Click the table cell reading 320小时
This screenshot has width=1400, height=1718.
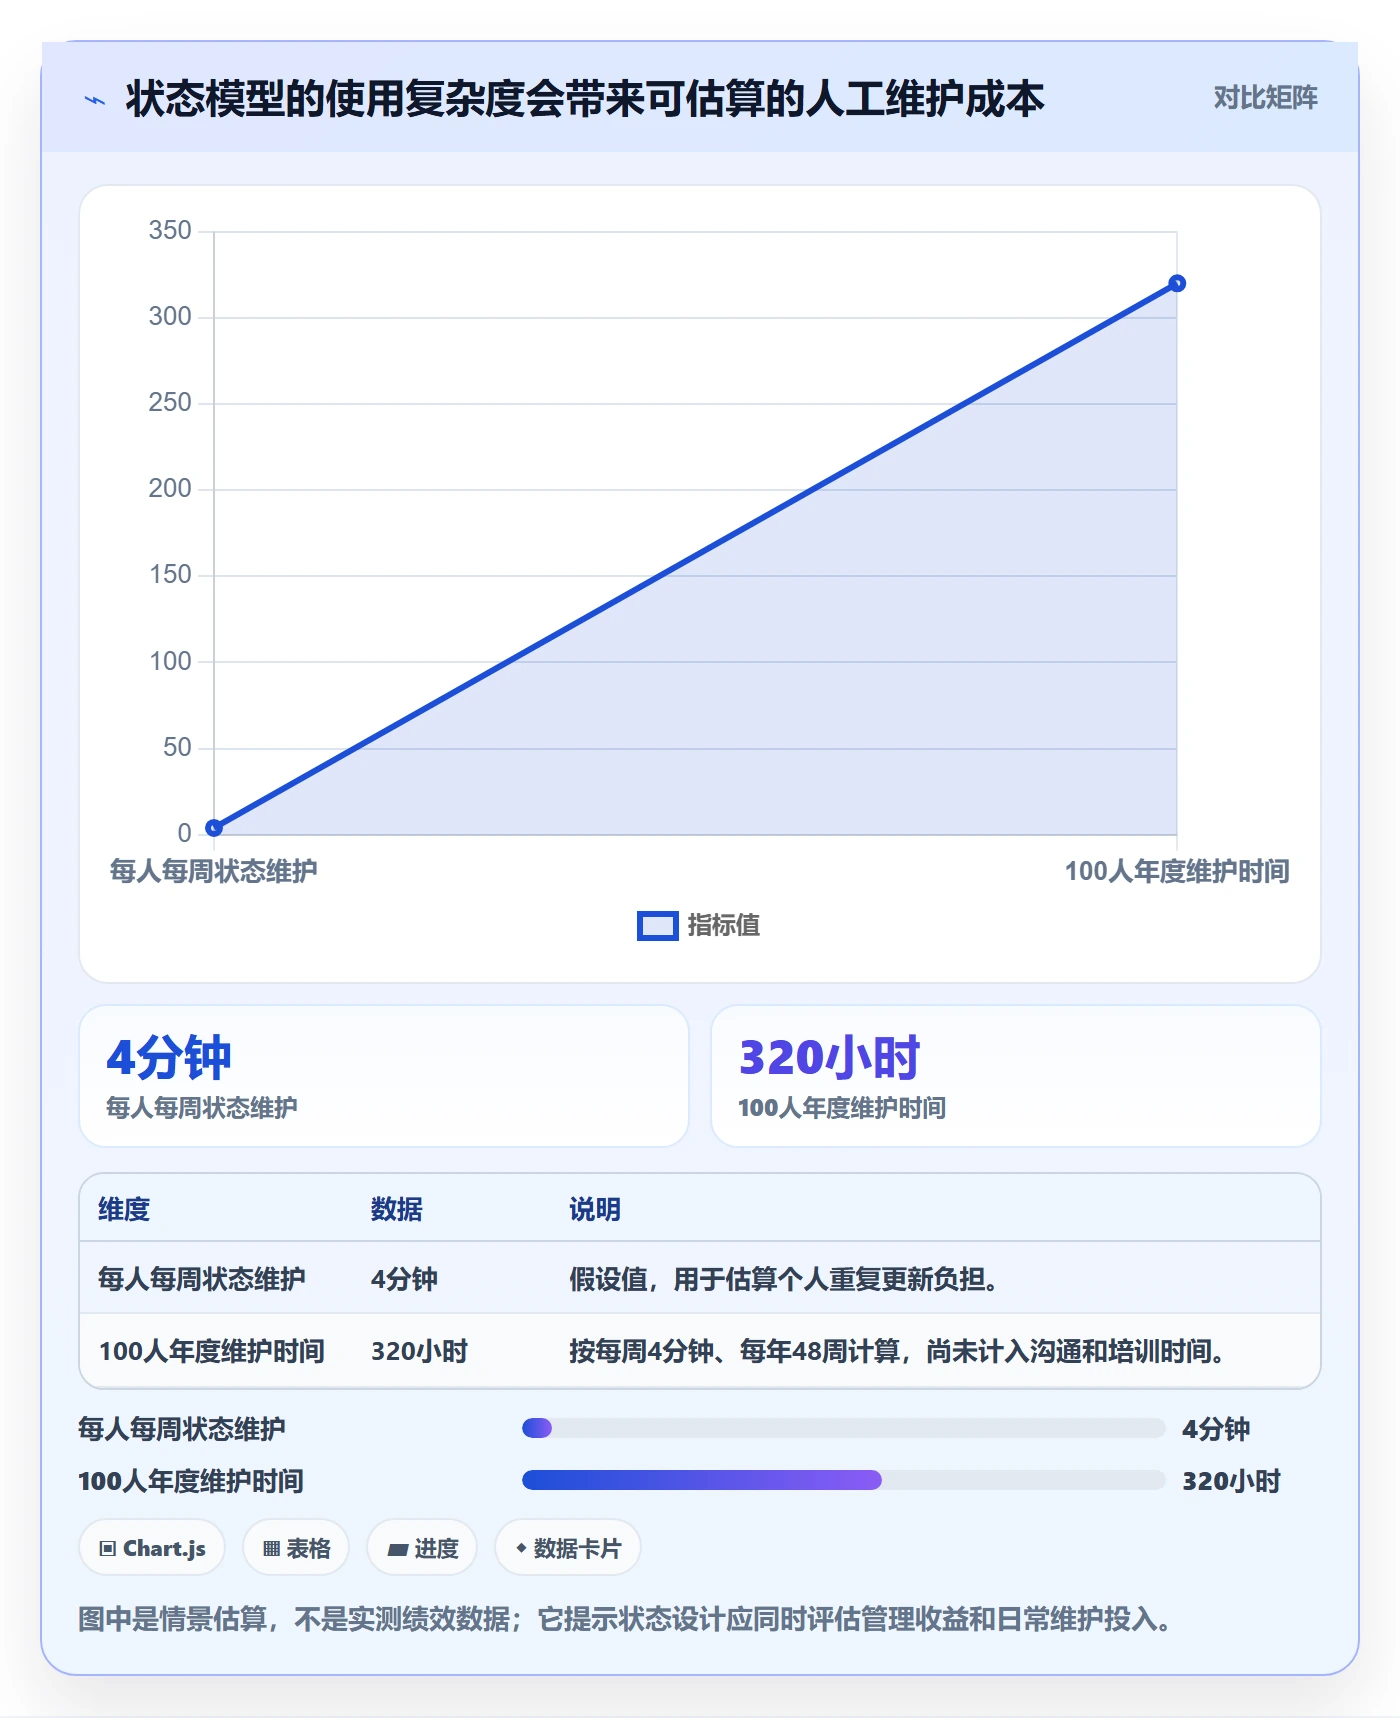pyautogui.click(x=419, y=1351)
